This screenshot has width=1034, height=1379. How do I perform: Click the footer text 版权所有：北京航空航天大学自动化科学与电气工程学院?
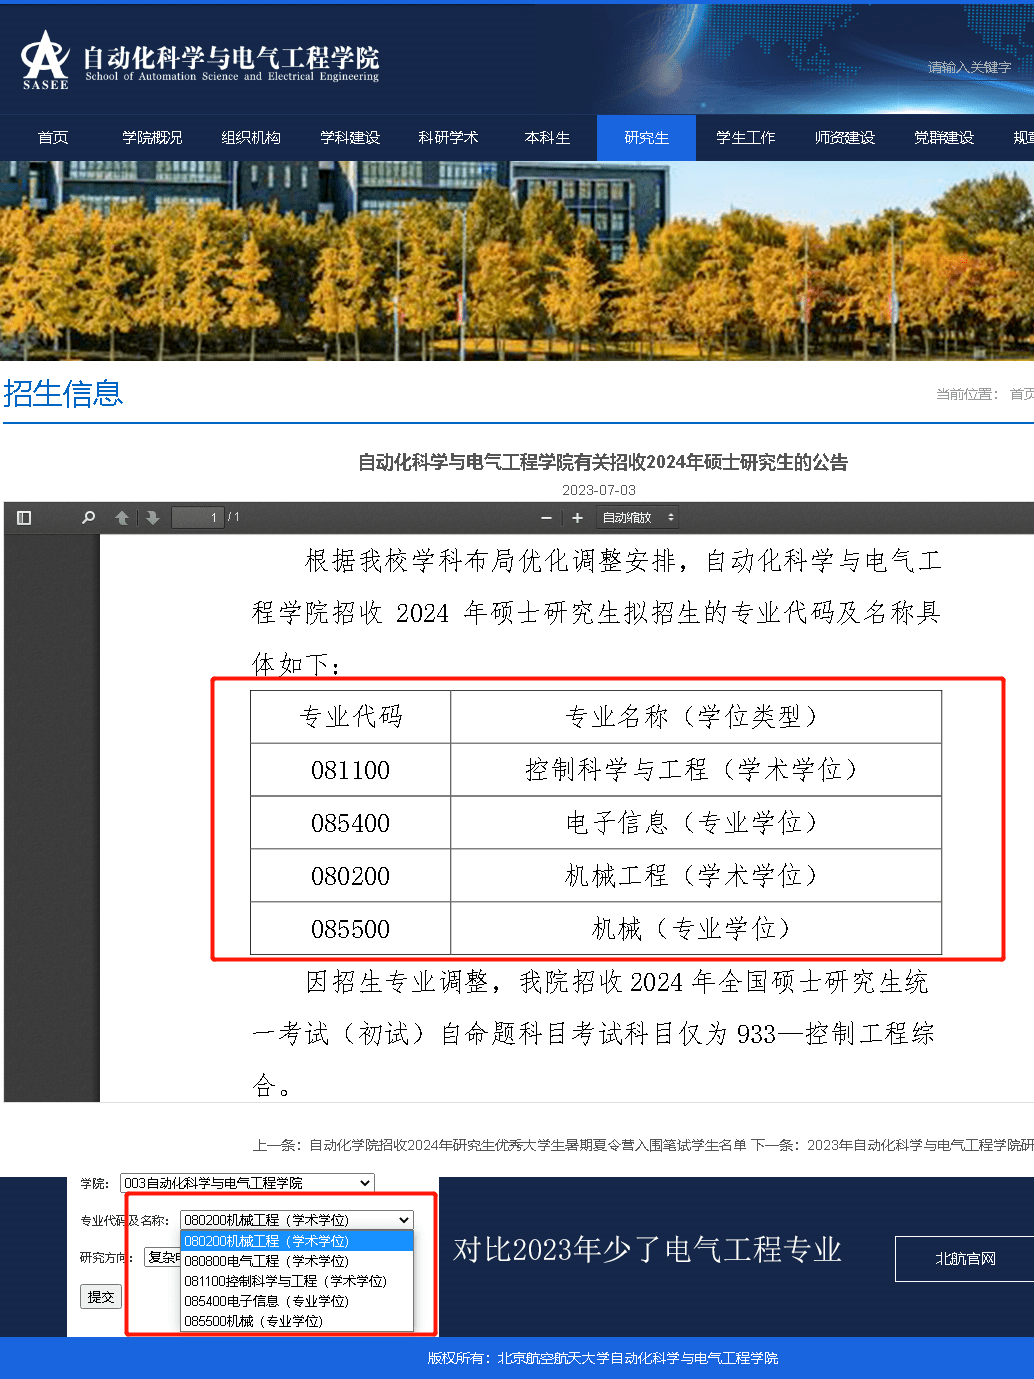tap(603, 1358)
